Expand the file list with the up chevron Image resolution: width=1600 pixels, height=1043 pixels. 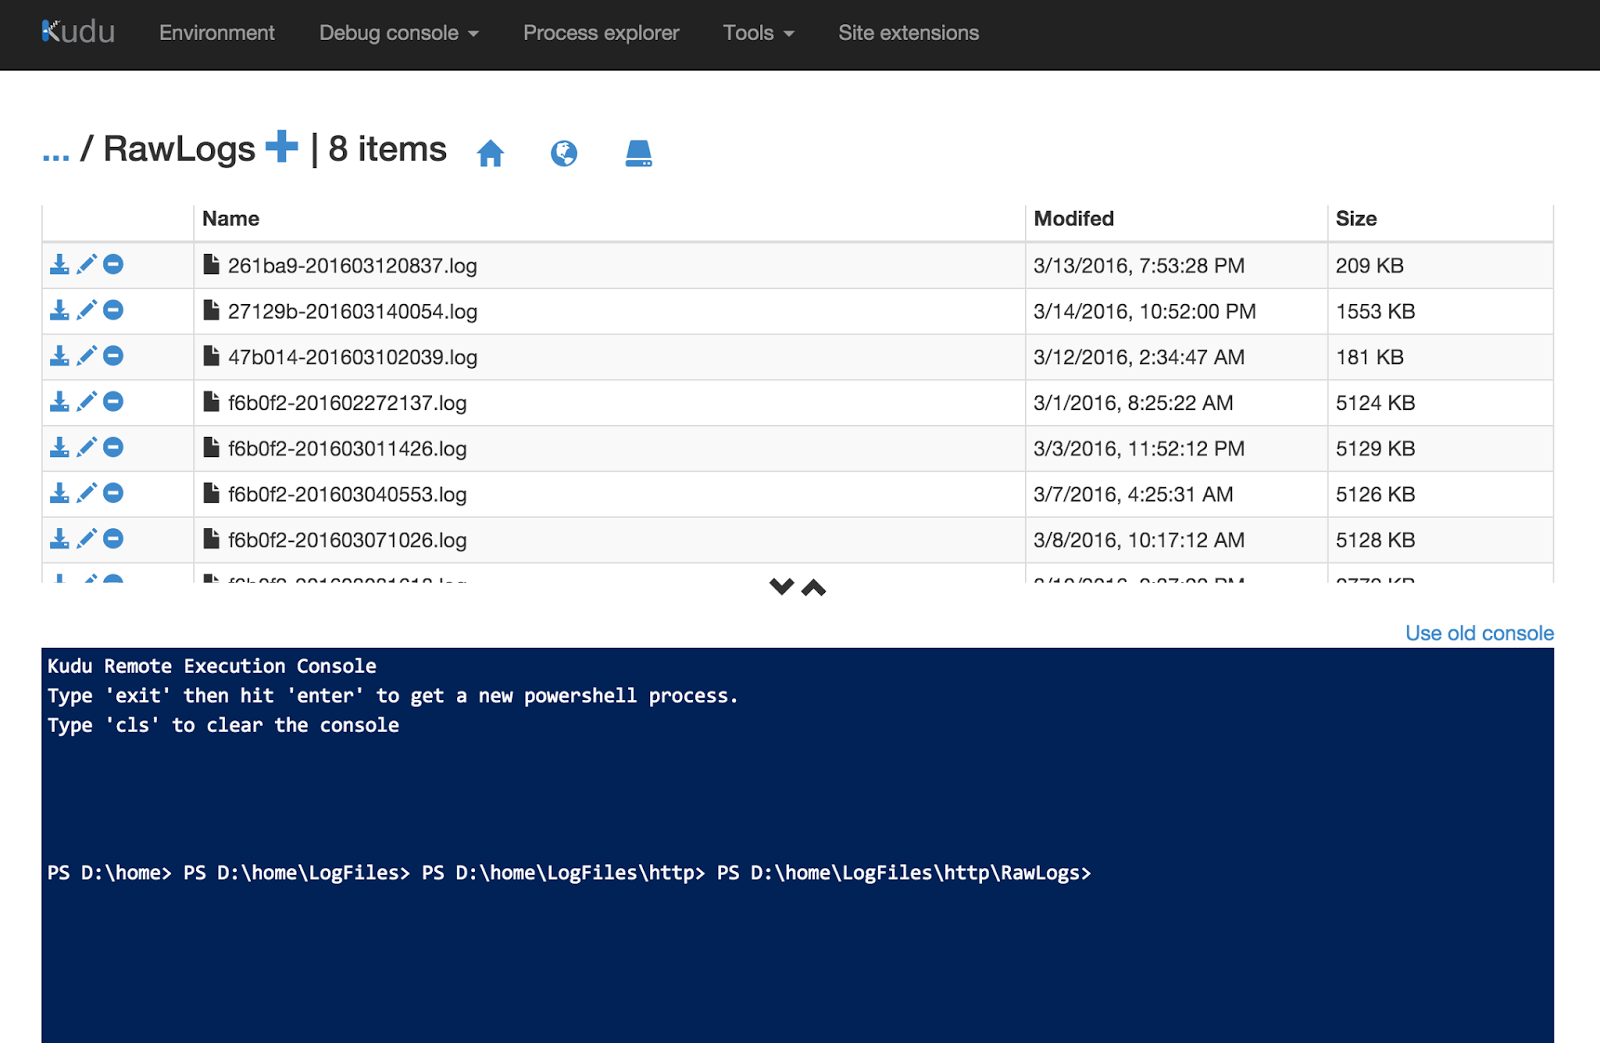coord(815,588)
